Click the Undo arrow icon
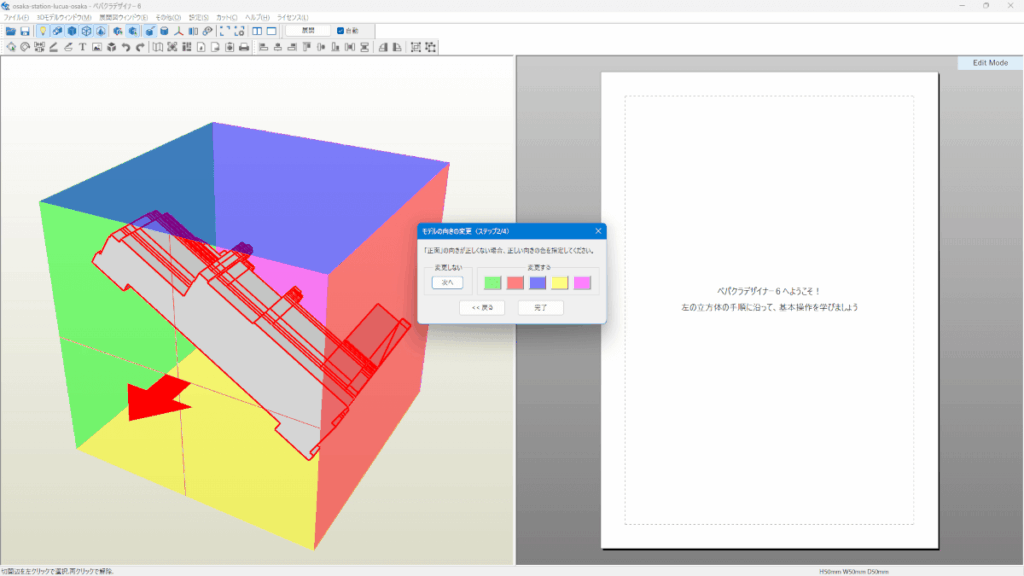This screenshot has width=1024, height=576. (x=126, y=47)
